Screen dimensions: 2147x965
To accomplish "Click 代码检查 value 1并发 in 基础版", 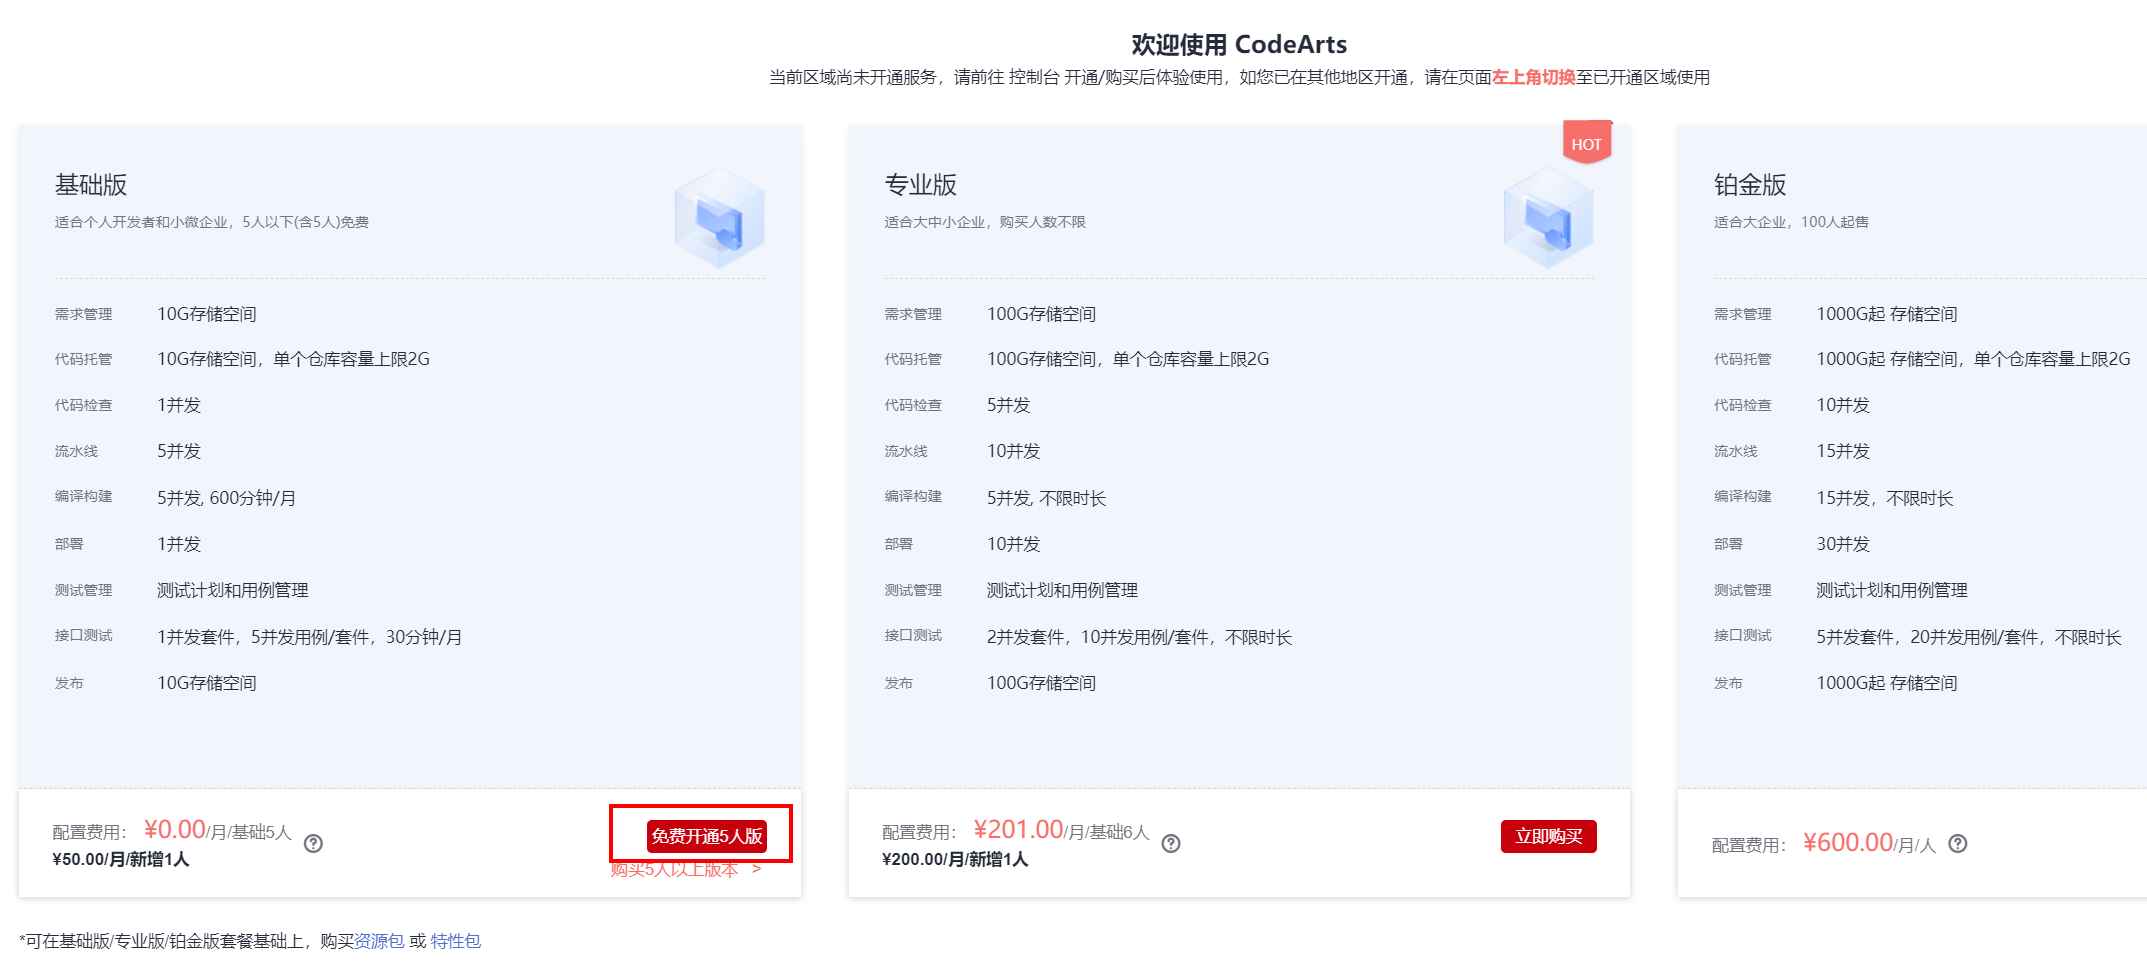I will [x=179, y=405].
